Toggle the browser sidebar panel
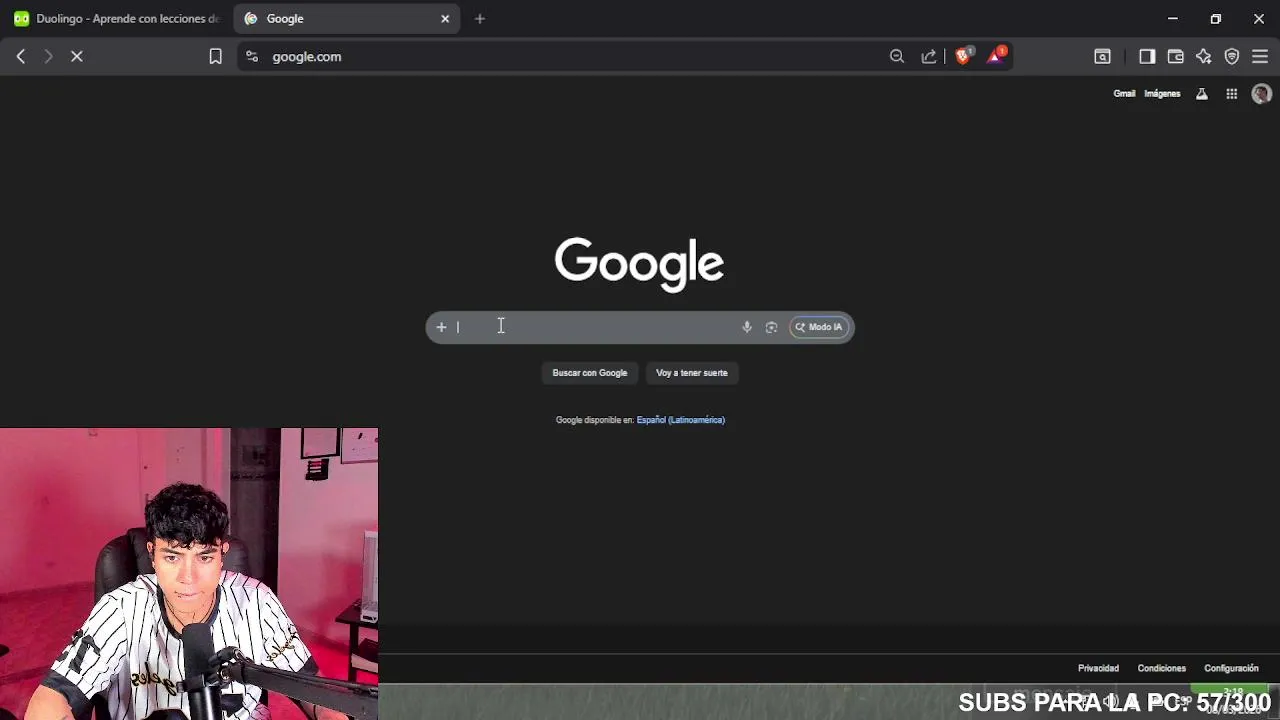This screenshot has height=720, width=1280. pyautogui.click(x=1147, y=57)
